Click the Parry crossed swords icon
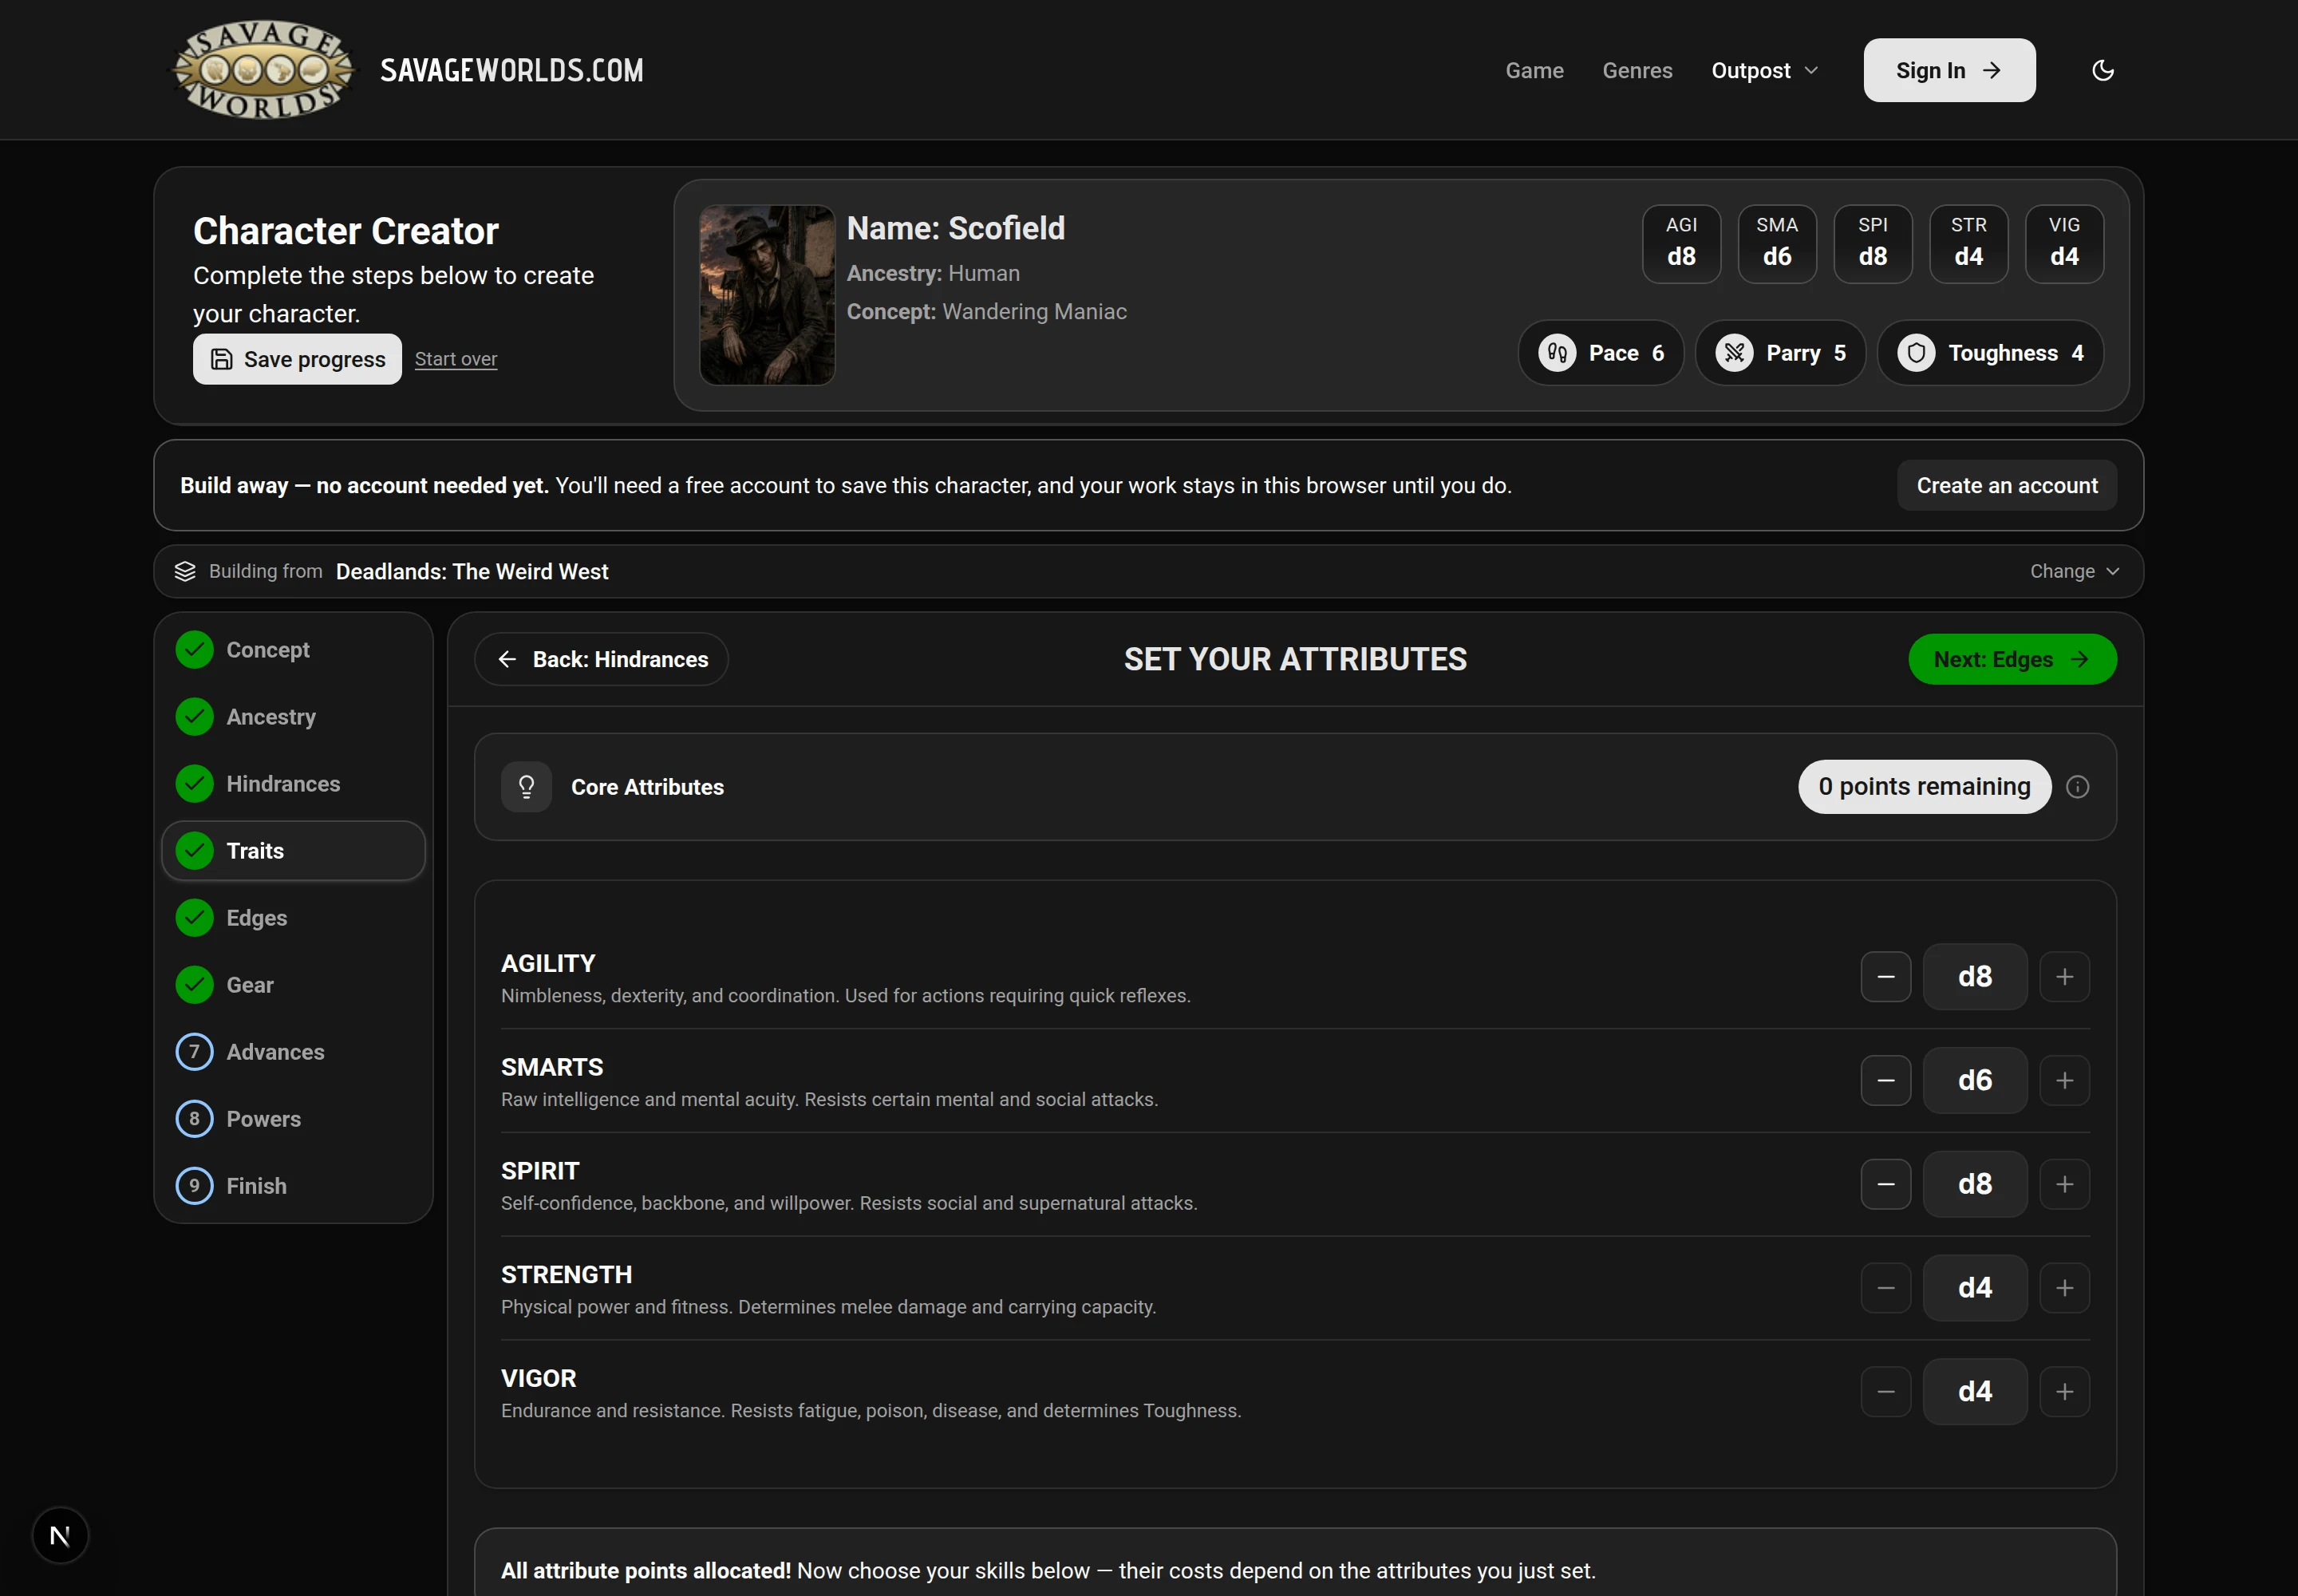The image size is (2298, 1596). (1734, 353)
